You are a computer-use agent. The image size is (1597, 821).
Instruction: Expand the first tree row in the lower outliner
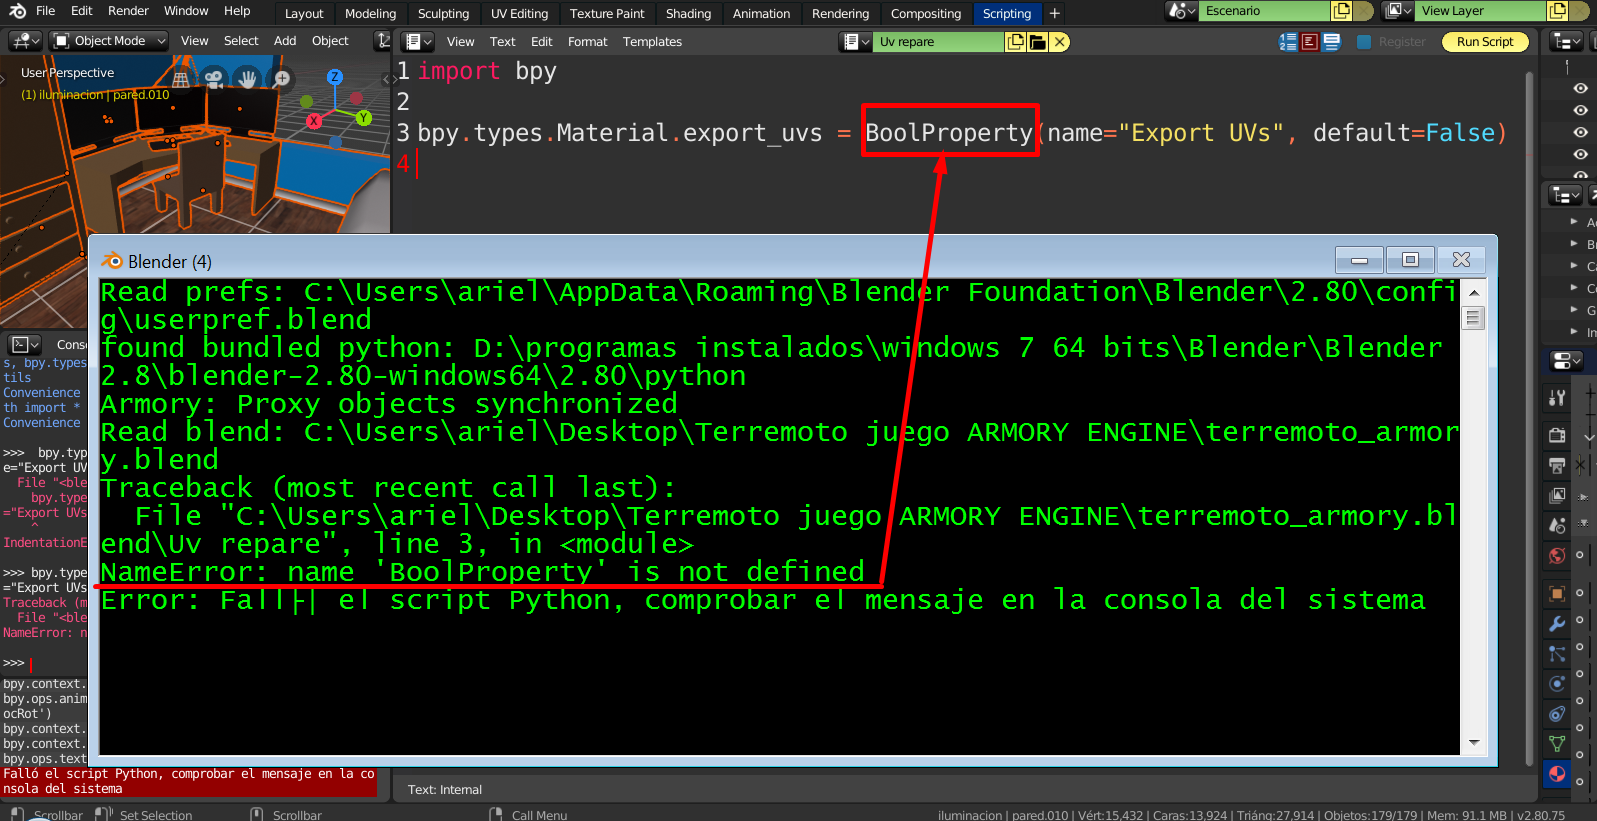pyautogui.click(x=1574, y=222)
